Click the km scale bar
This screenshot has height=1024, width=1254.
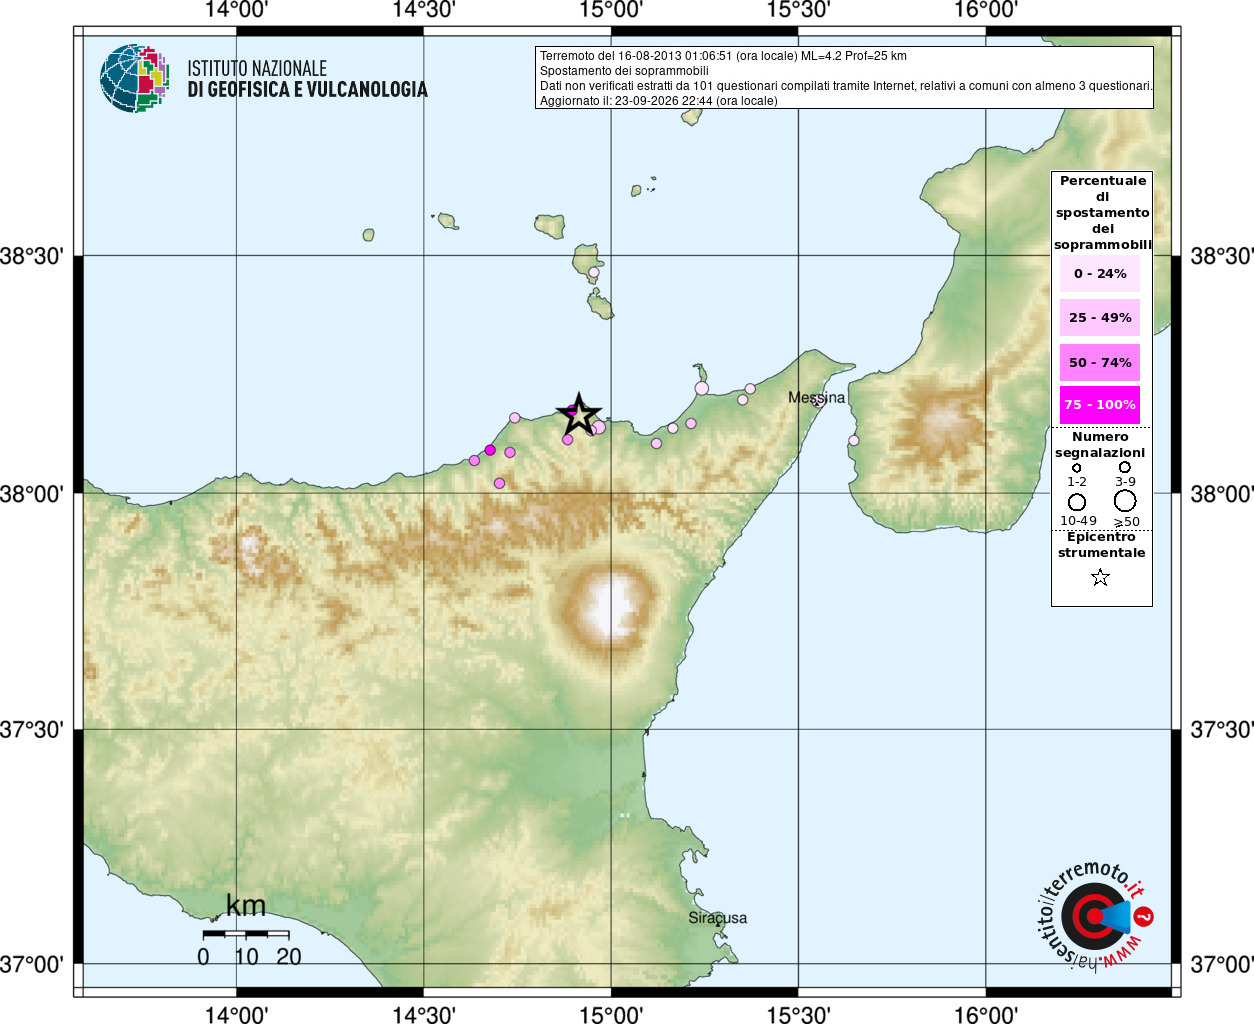click(246, 933)
